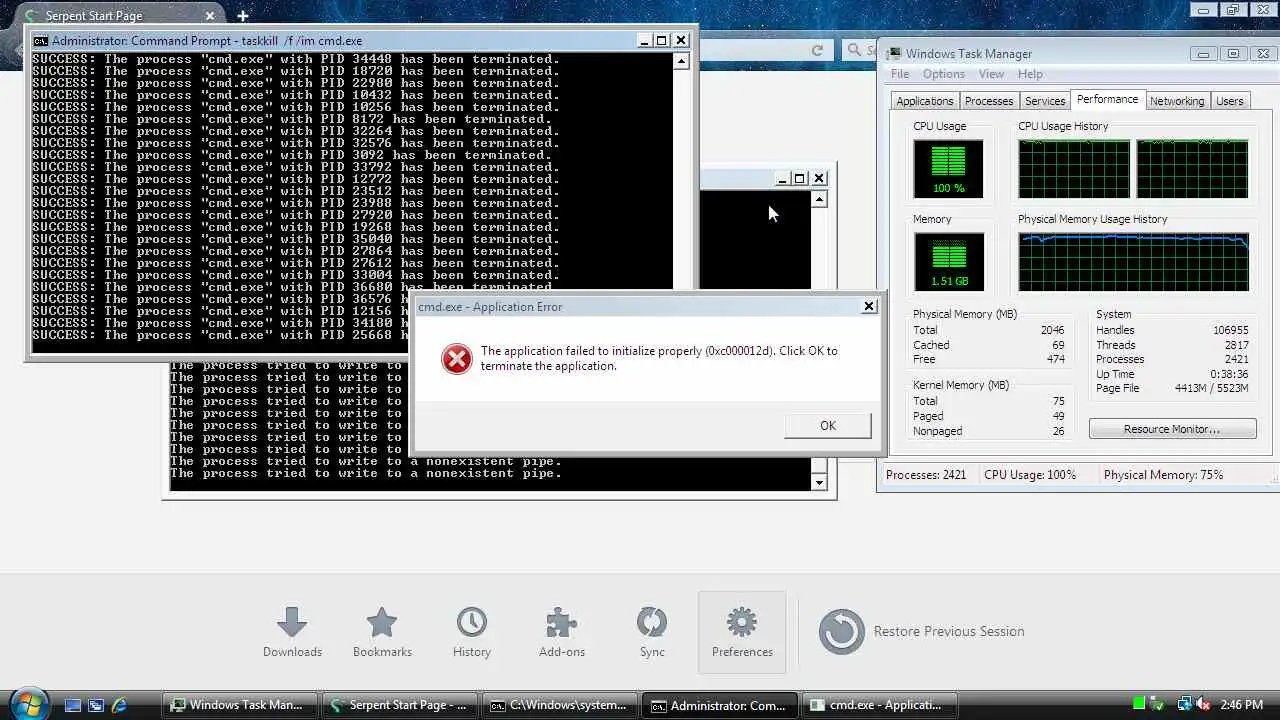Open the Options menu in Task Manager
This screenshot has height=720, width=1280.
[x=944, y=74]
